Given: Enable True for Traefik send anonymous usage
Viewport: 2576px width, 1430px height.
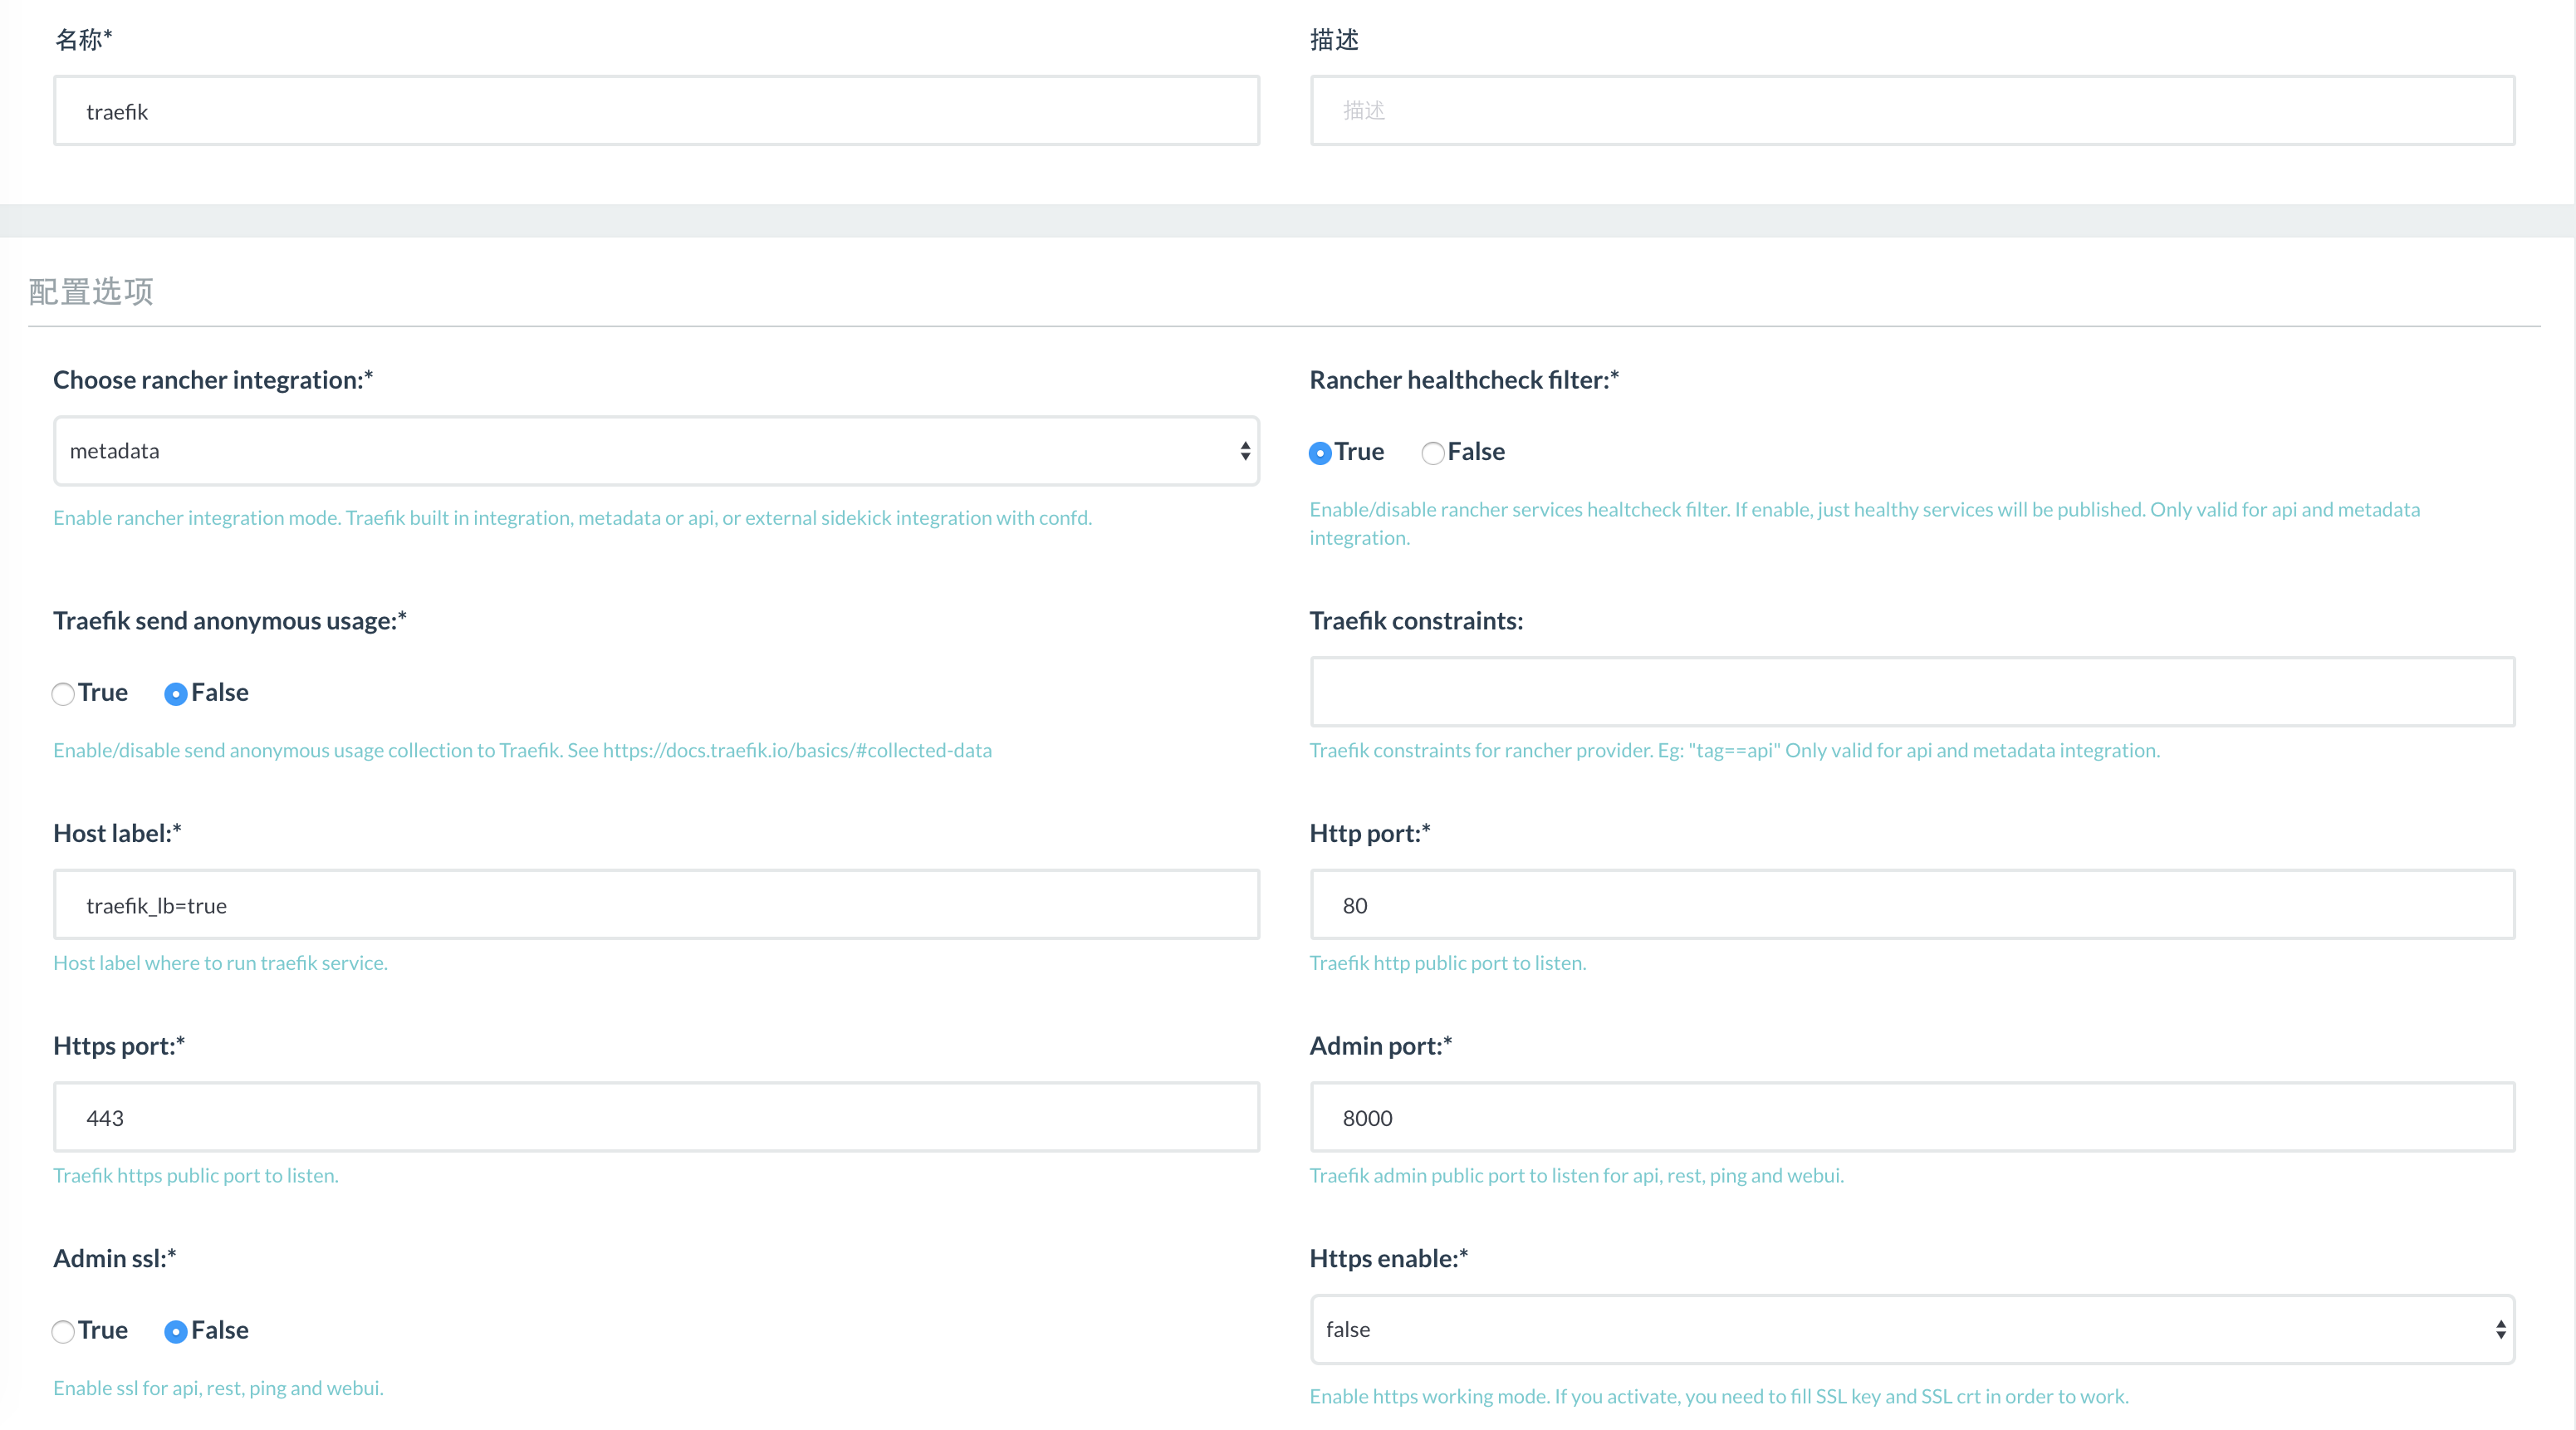Looking at the screenshot, I should tap(63, 694).
